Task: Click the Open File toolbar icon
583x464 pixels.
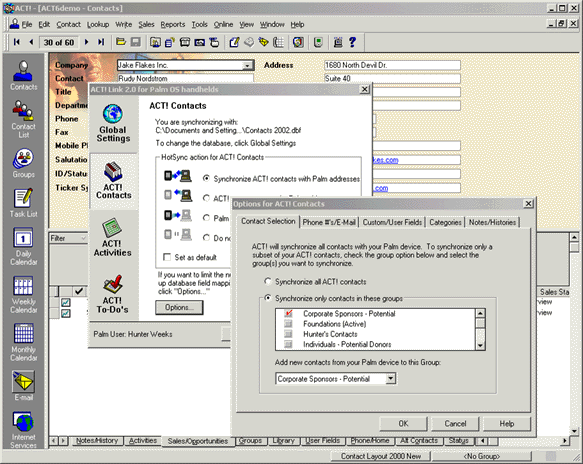Action: 120,42
